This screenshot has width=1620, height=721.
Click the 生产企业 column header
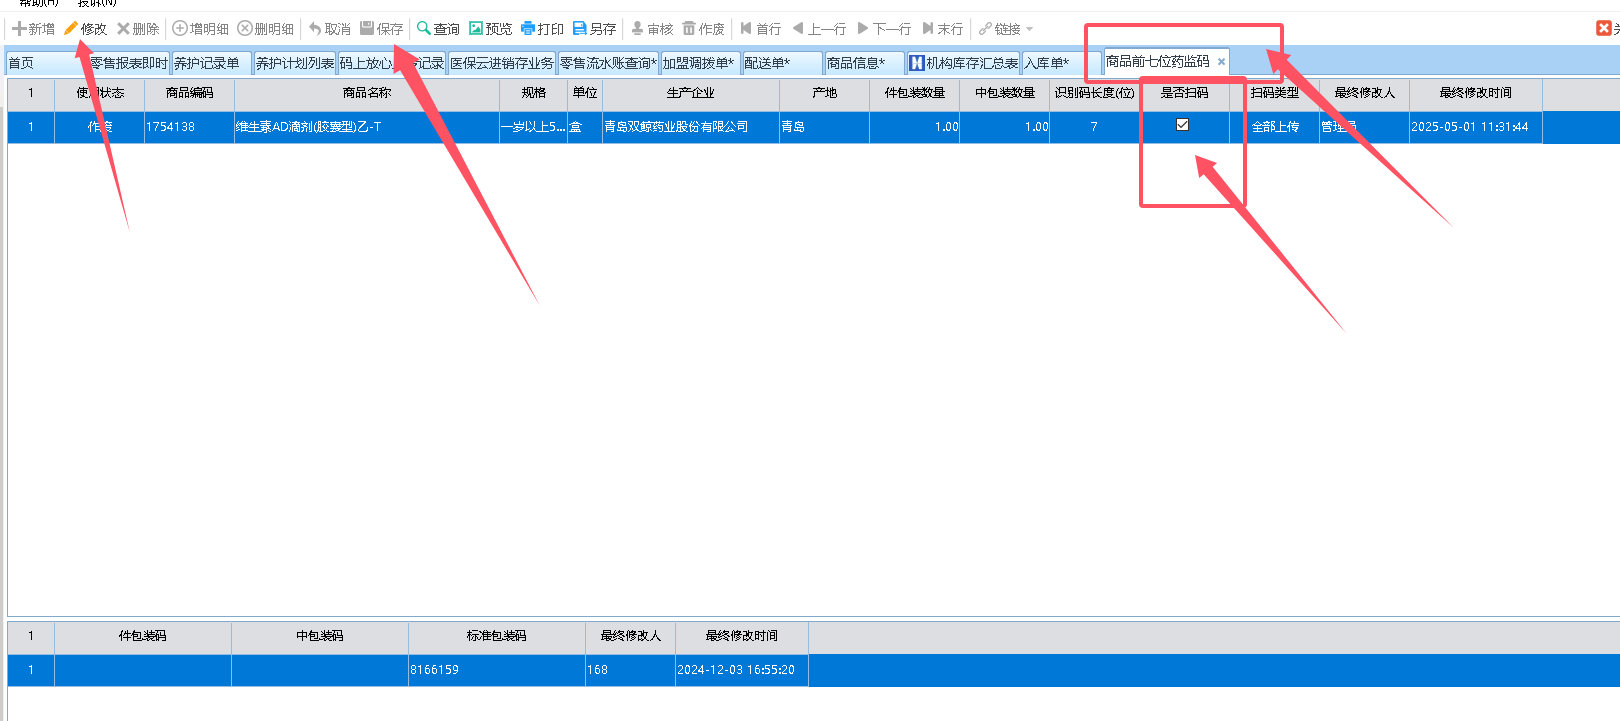[691, 93]
